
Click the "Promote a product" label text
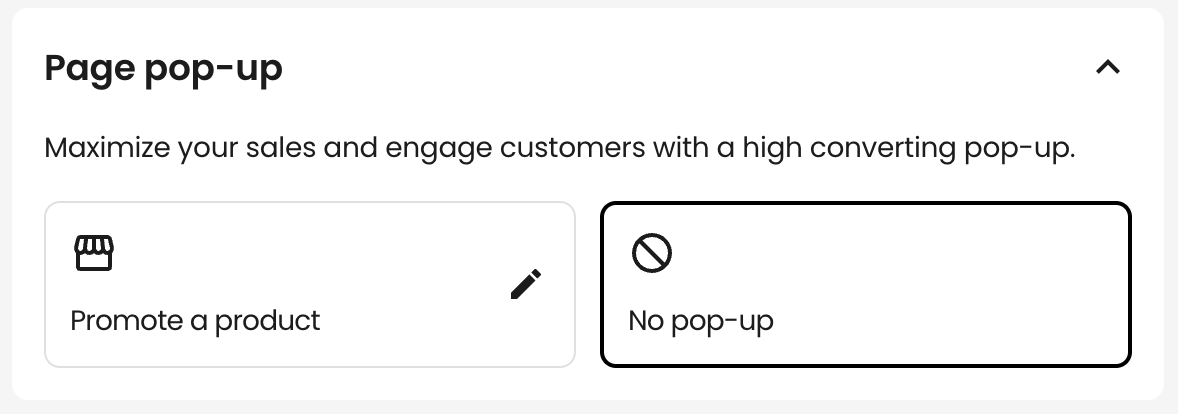point(195,321)
